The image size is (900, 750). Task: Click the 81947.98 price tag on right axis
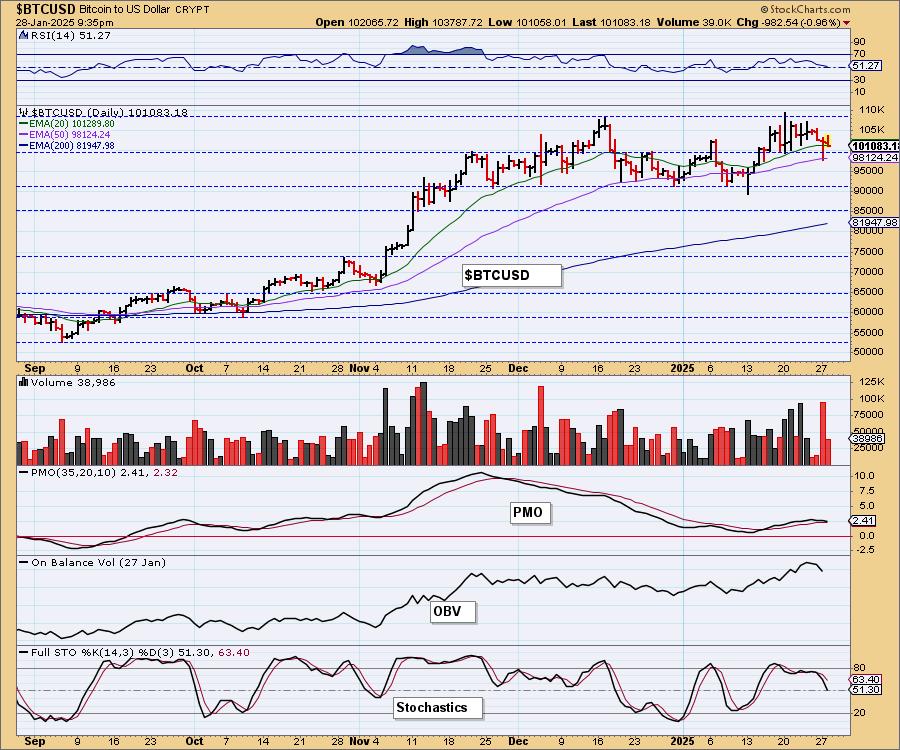coord(875,223)
